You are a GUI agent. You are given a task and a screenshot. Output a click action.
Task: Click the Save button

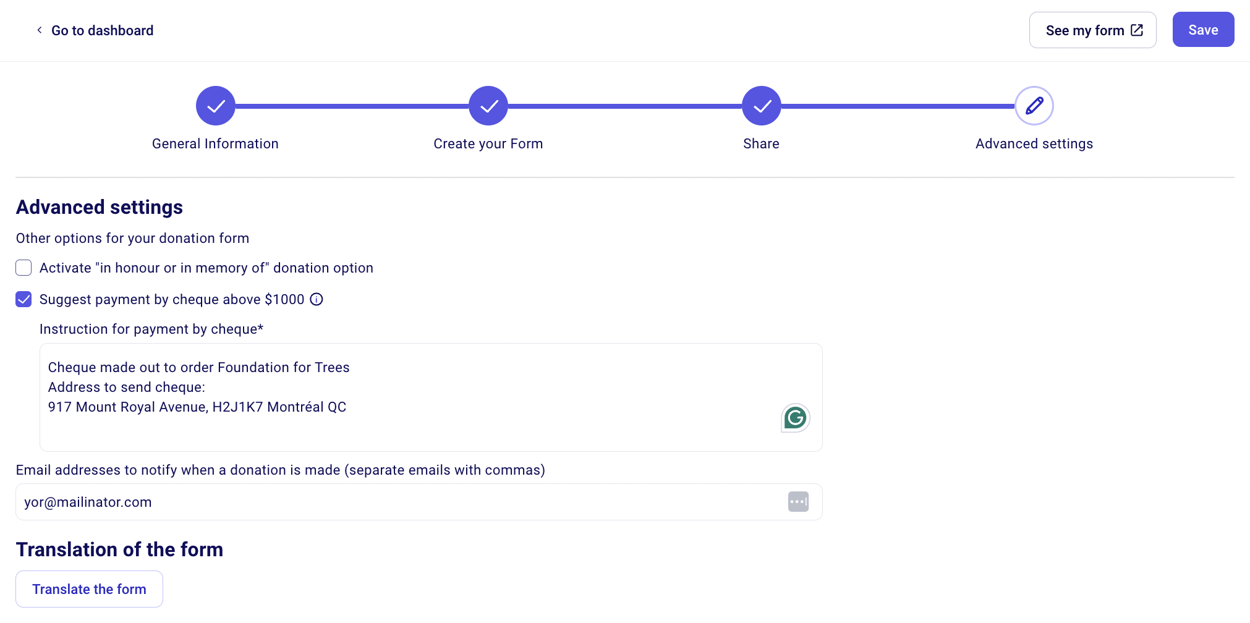(1203, 29)
